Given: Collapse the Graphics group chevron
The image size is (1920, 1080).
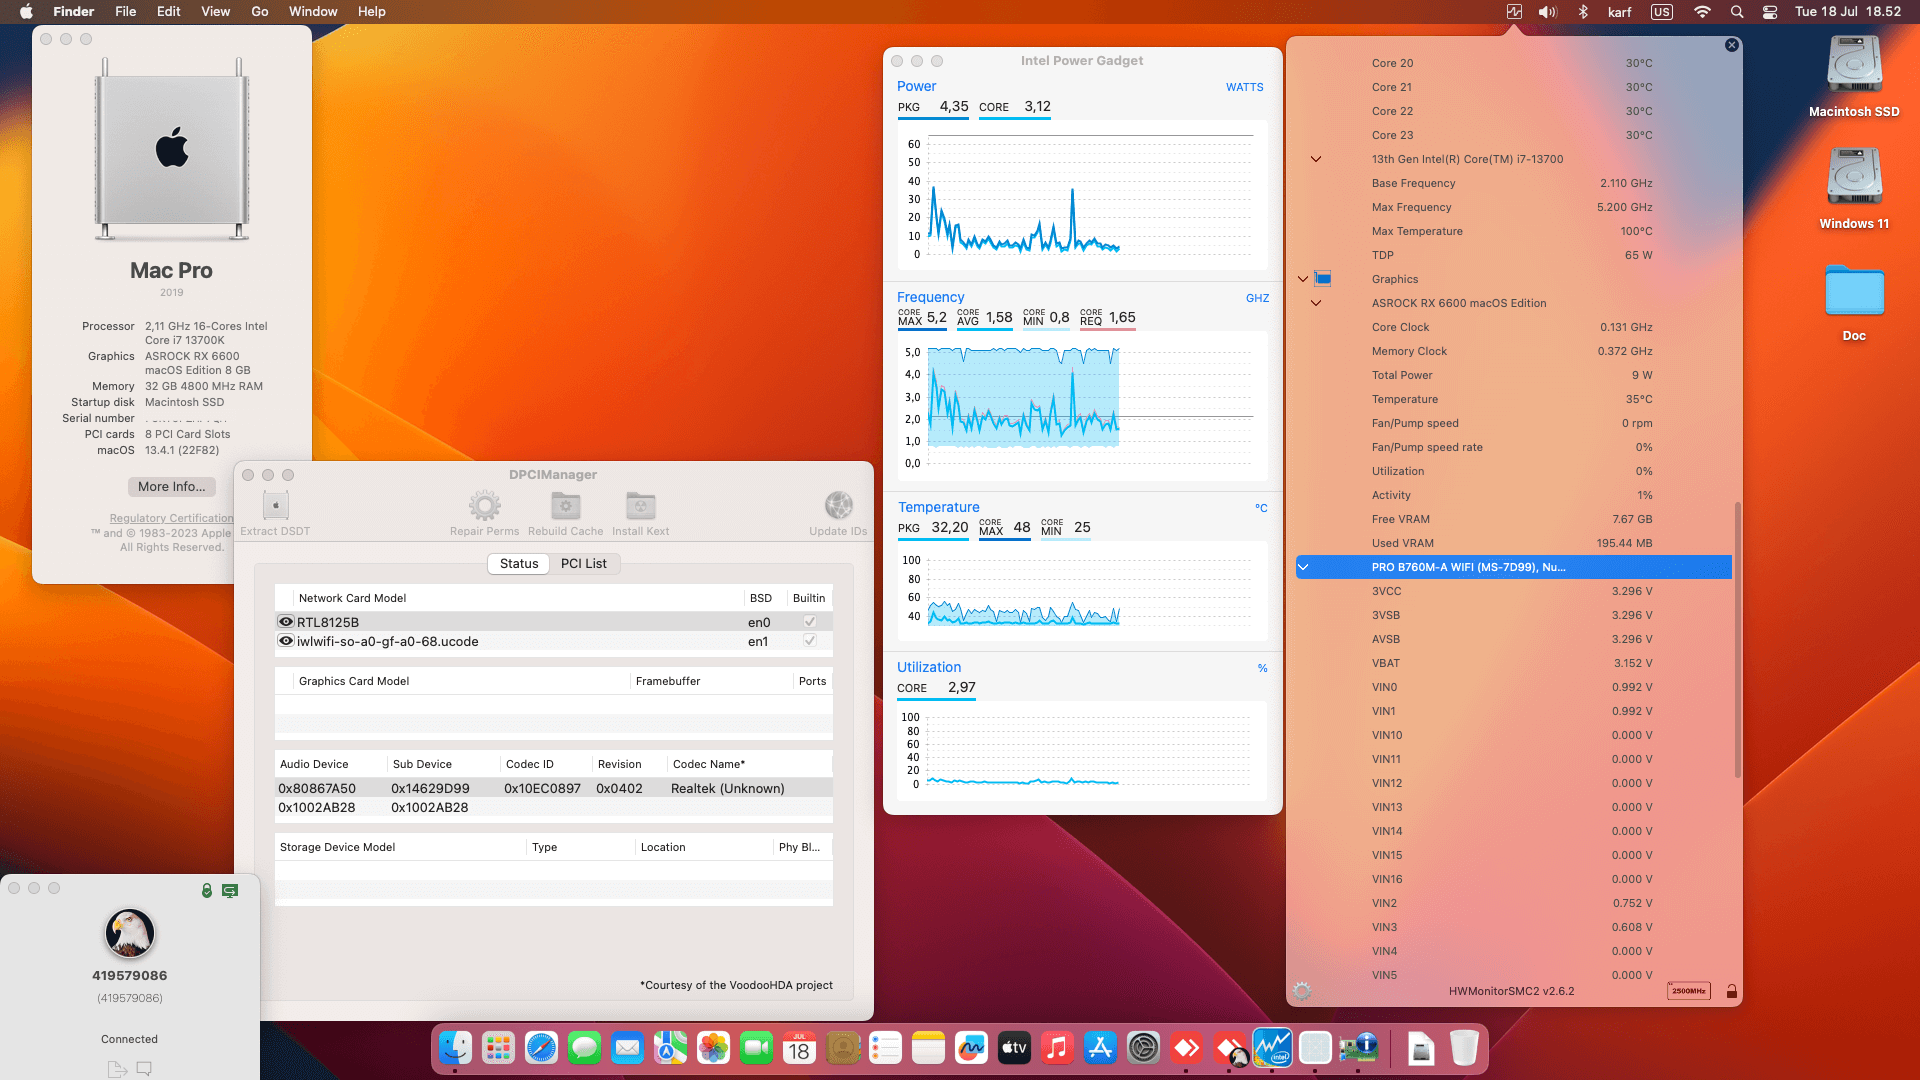Looking at the screenshot, I should (1303, 279).
